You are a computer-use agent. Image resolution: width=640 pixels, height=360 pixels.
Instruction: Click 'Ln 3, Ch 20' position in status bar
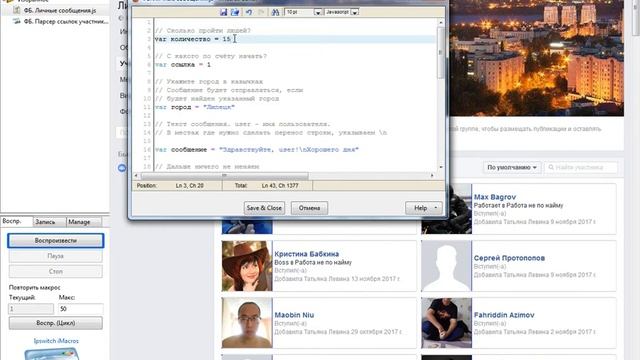[190, 186]
